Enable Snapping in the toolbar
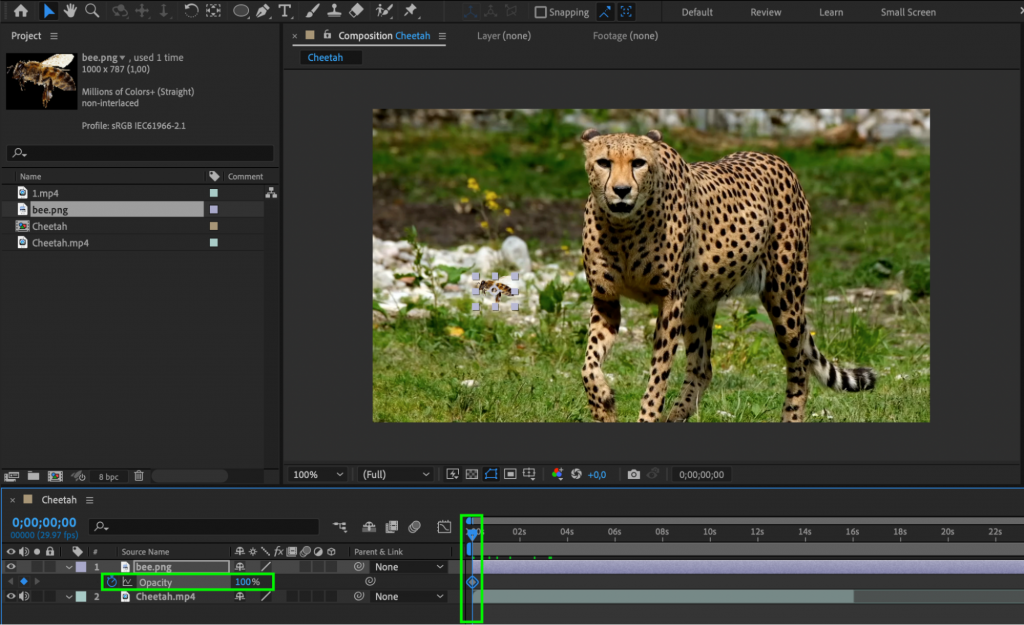Image resolution: width=1024 pixels, height=625 pixels. pos(538,11)
